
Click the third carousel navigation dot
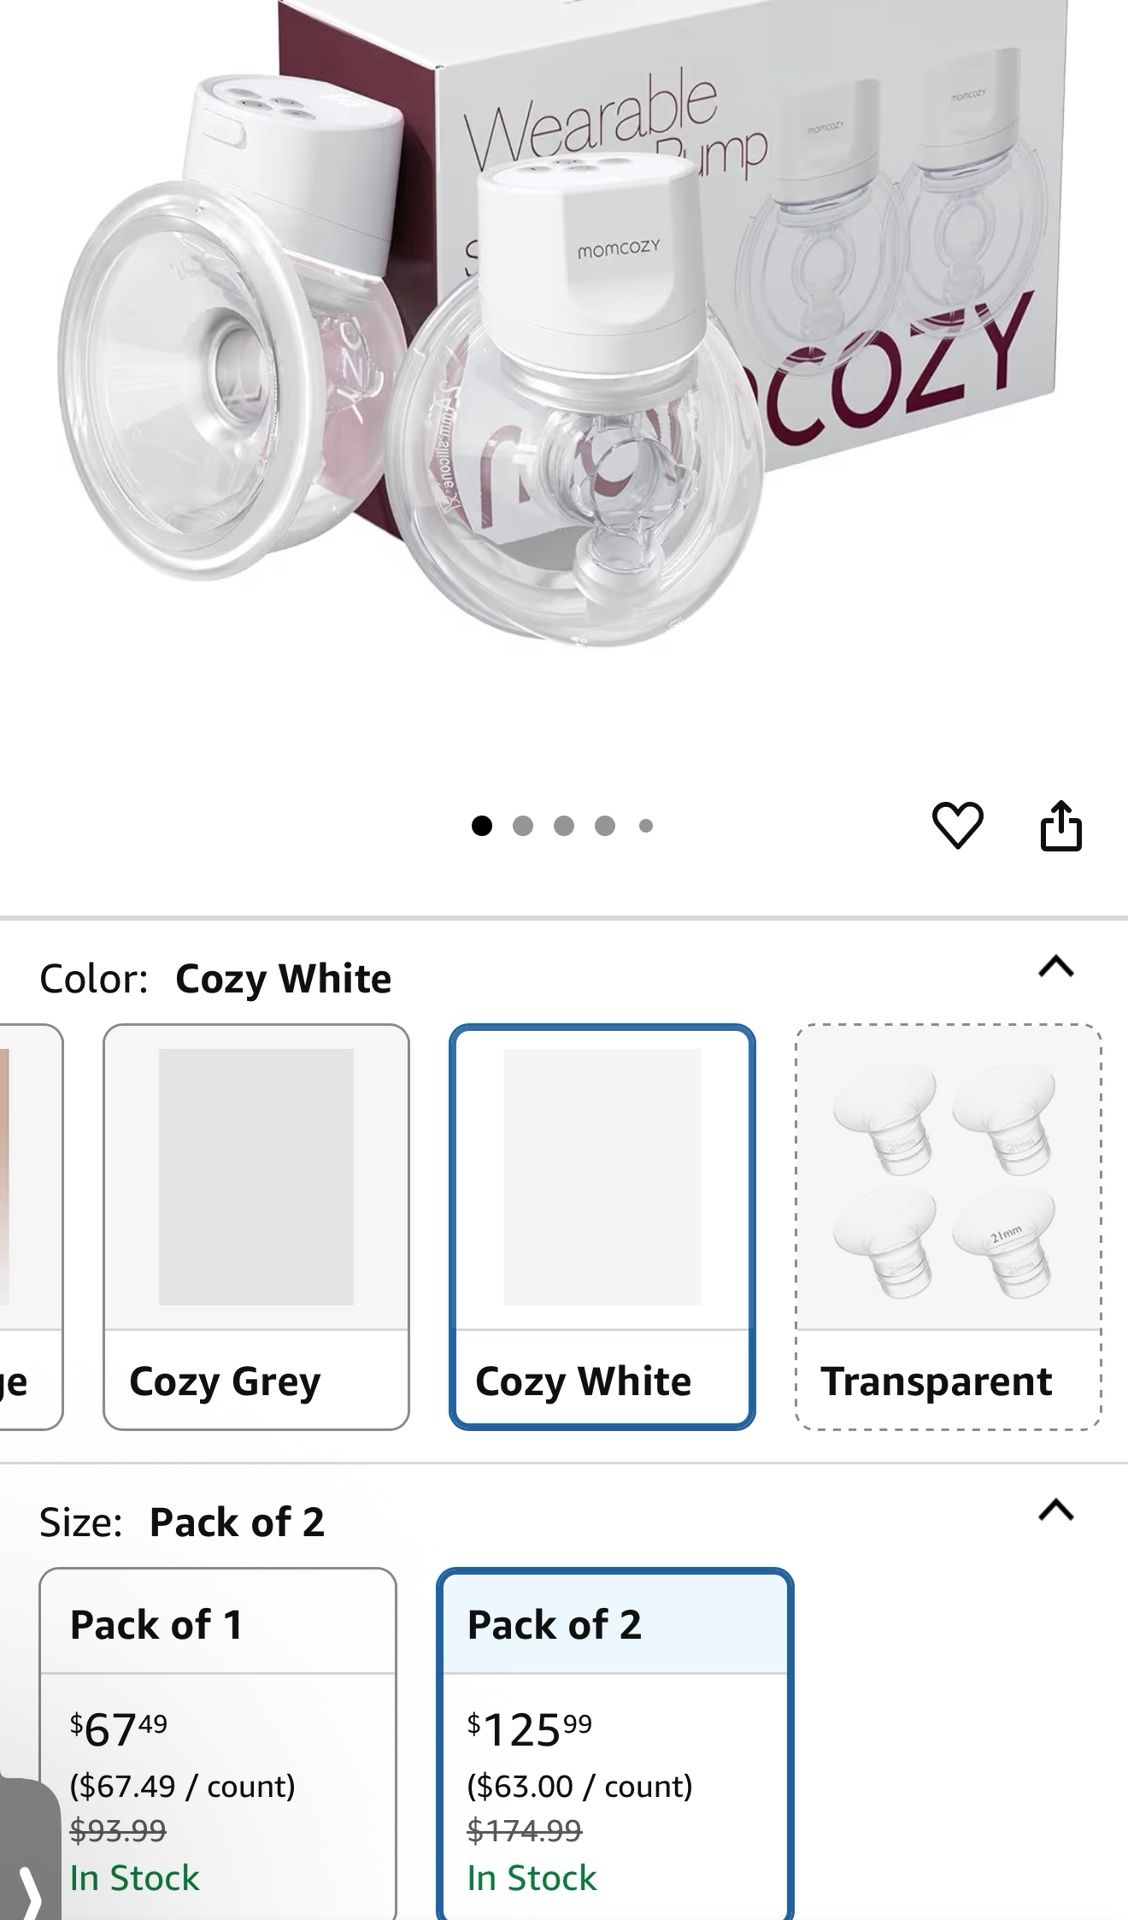coord(563,826)
